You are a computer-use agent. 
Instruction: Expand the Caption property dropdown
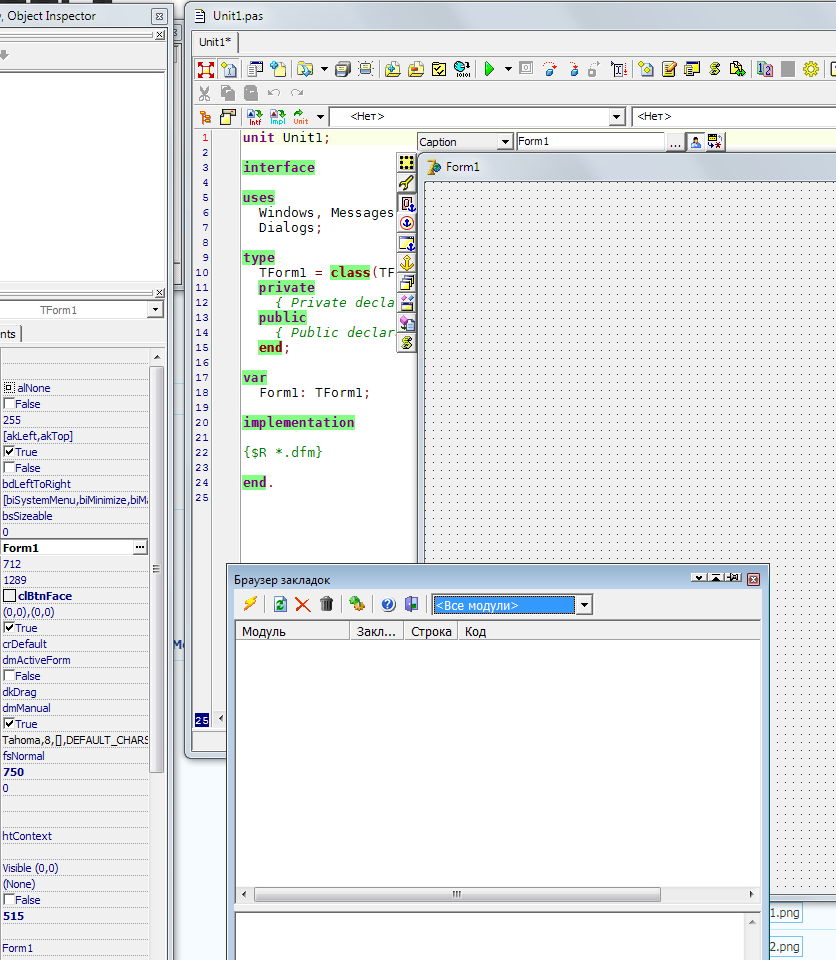[x=504, y=142]
